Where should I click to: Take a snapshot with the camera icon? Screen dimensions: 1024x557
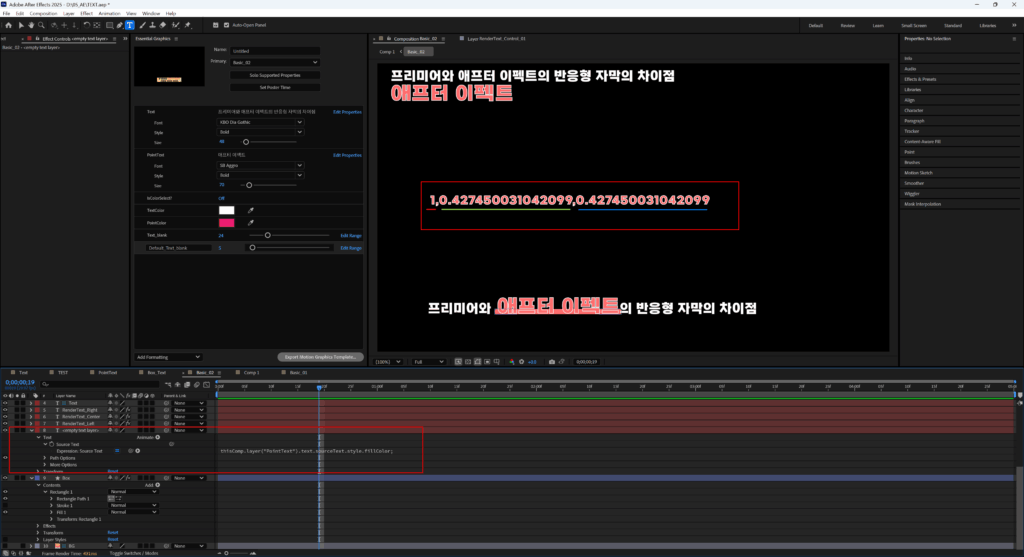552,362
